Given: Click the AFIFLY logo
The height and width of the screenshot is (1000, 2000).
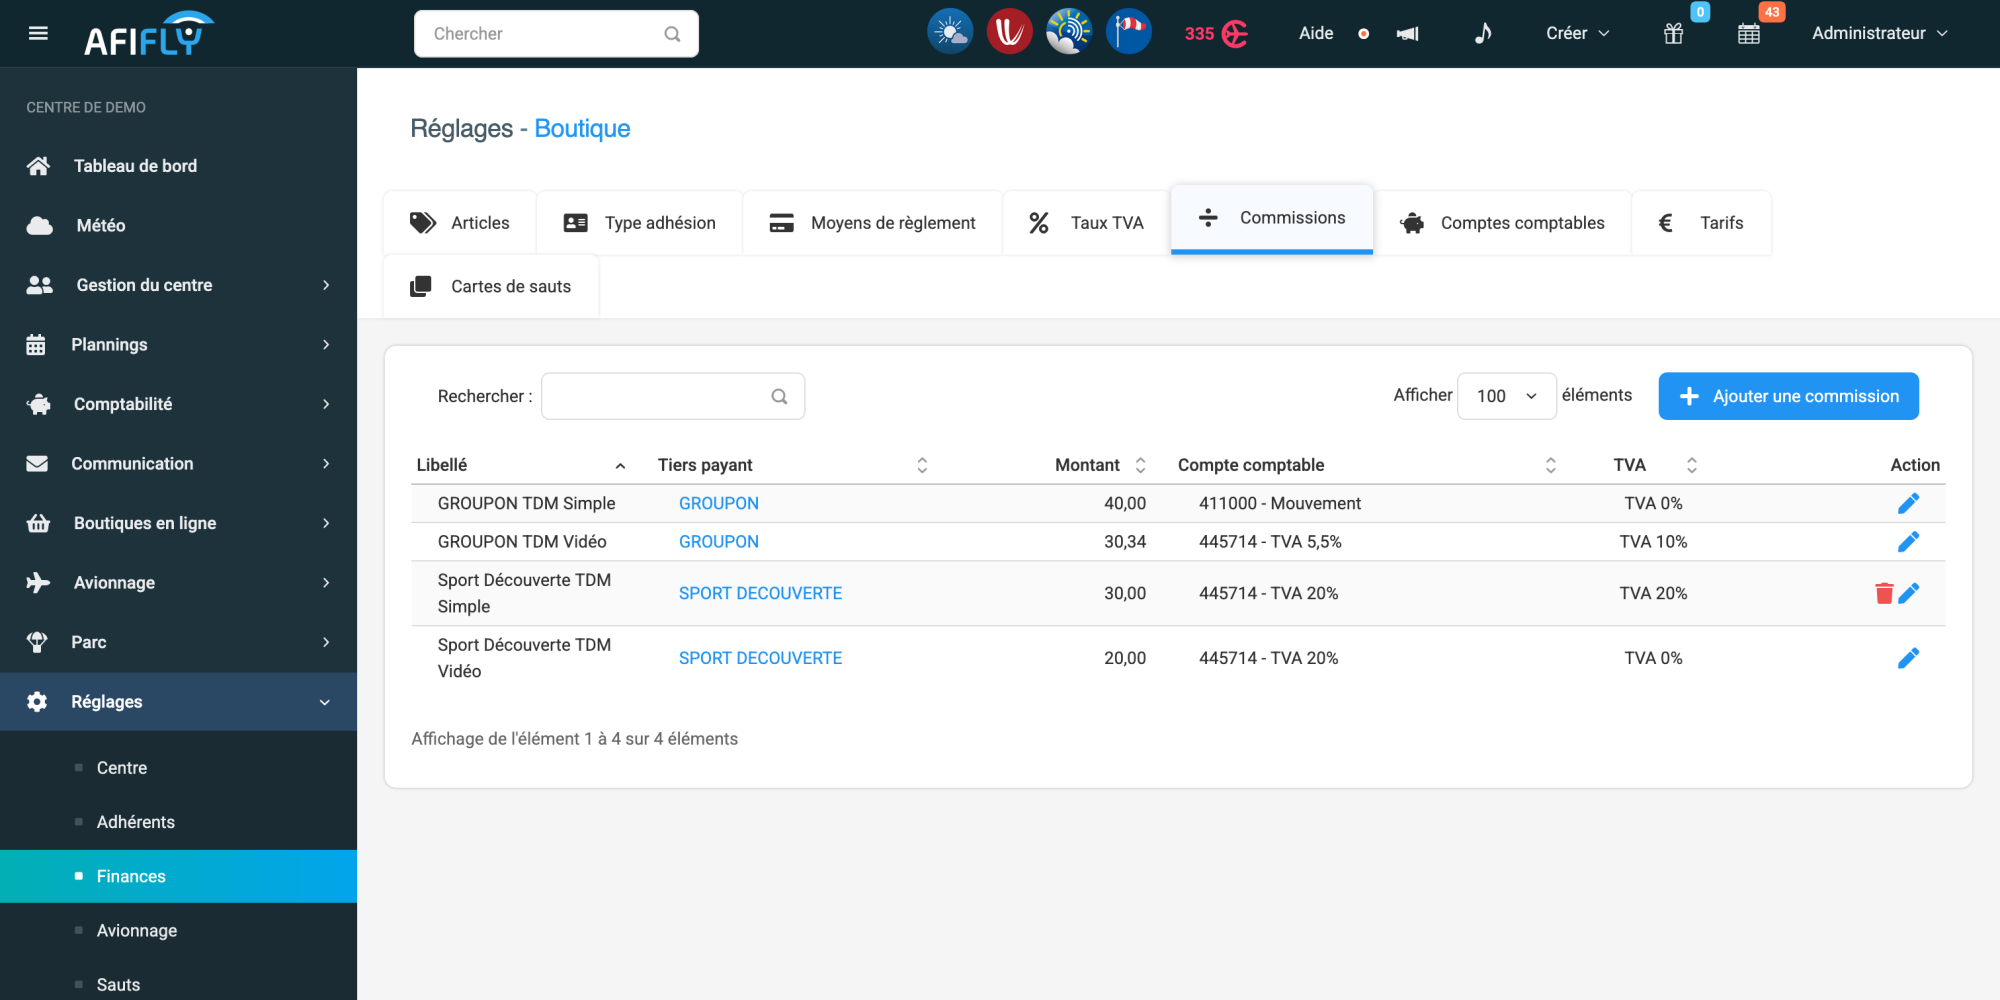Looking at the screenshot, I should (148, 34).
